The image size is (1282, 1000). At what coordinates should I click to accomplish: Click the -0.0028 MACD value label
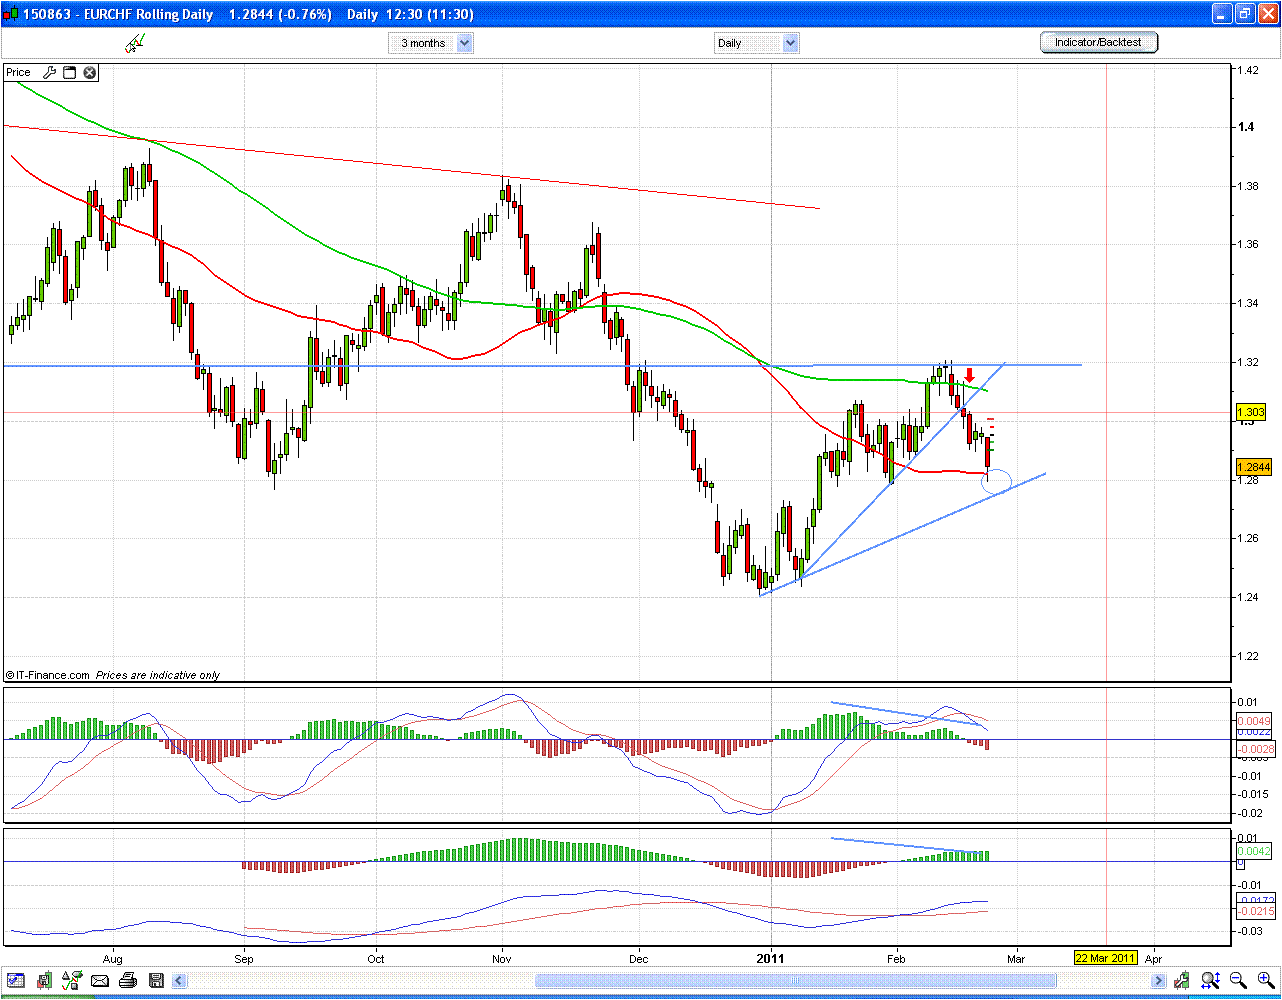[x=1254, y=748]
